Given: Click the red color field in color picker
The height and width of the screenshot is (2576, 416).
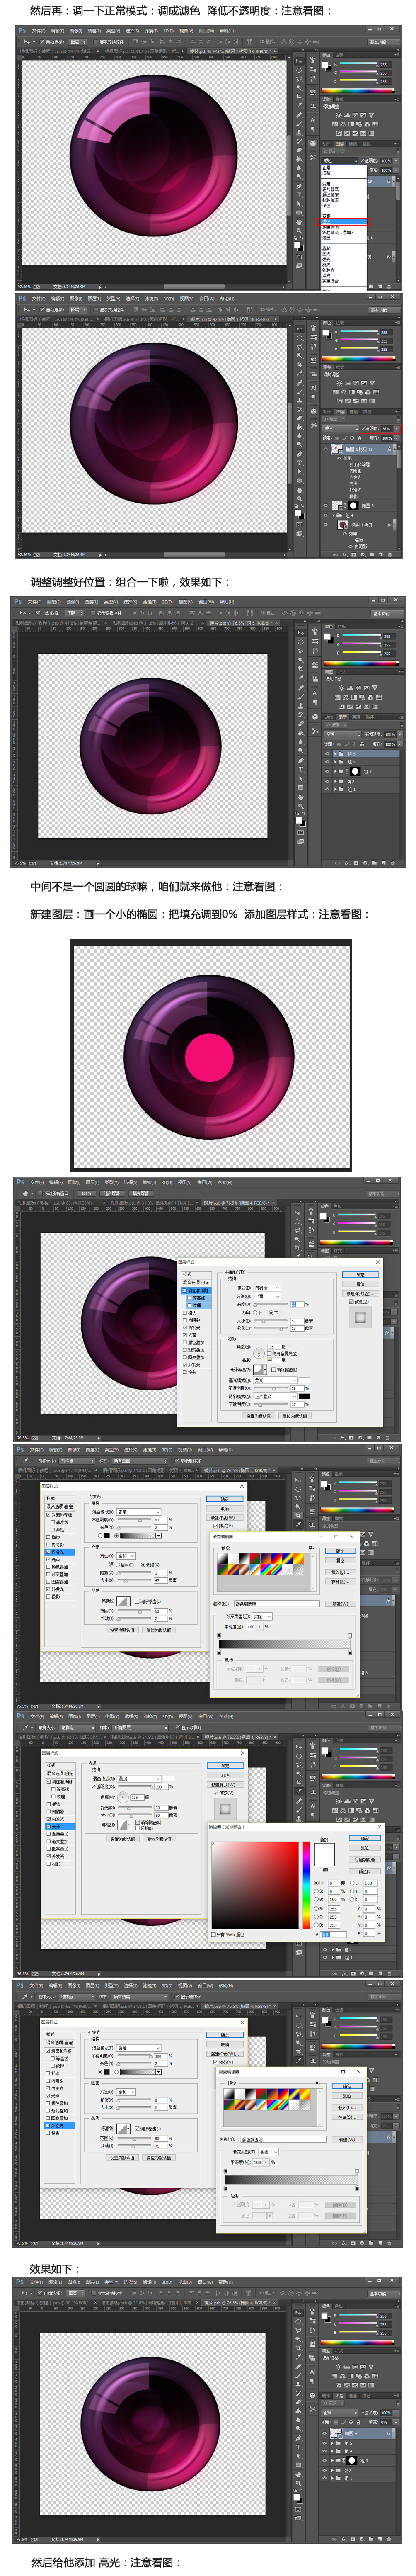Looking at the screenshot, I should 255,1885.
